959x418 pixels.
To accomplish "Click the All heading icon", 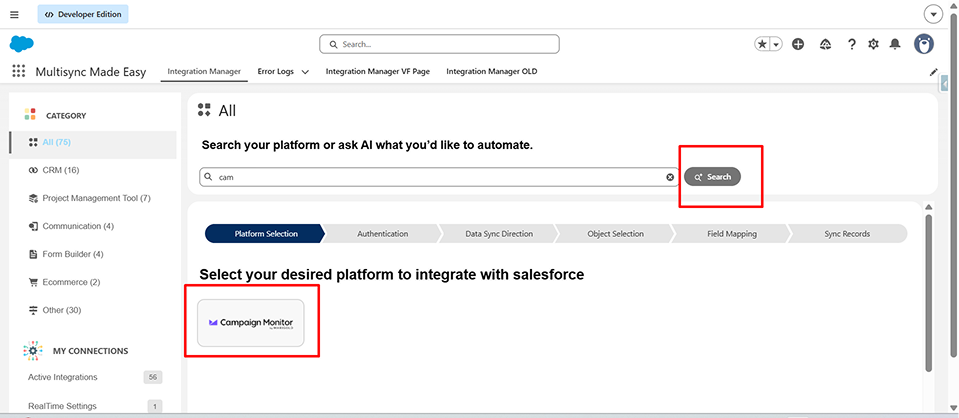I will (x=204, y=110).
